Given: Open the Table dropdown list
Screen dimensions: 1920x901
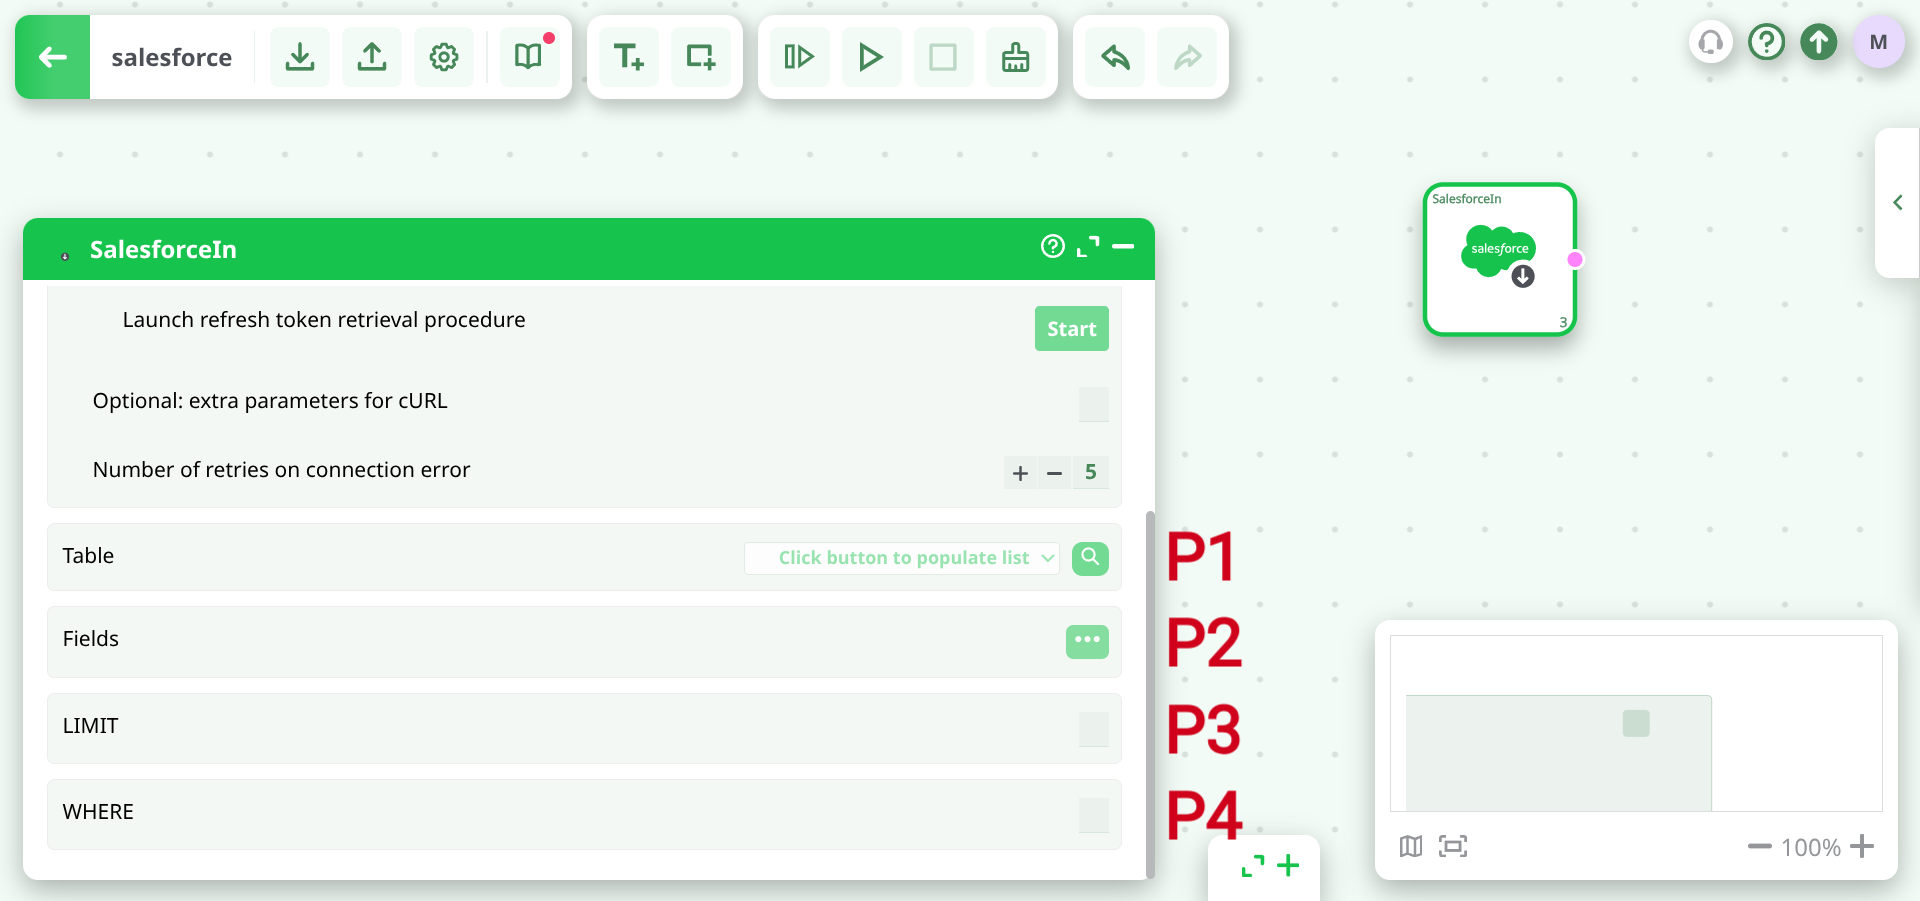Looking at the screenshot, I should tap(902, 558).
